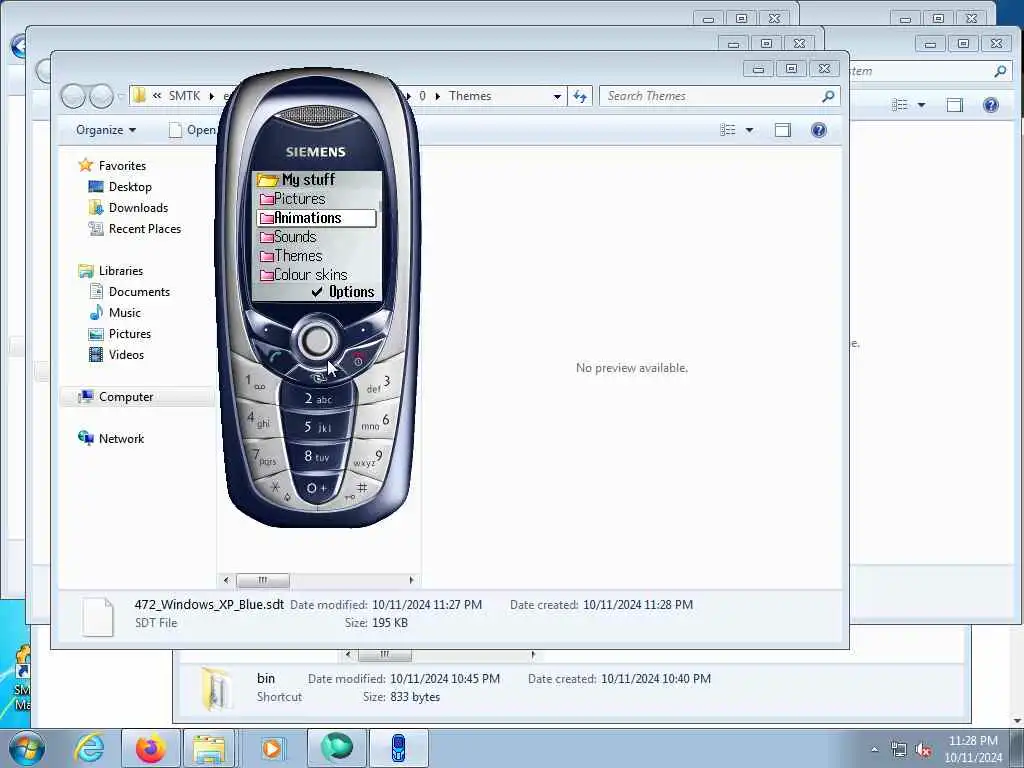Toggle the preview pane in Themes window
The height and width of the screenshot is (768, 1024).
pyautogui.click(x=782, y=130)
